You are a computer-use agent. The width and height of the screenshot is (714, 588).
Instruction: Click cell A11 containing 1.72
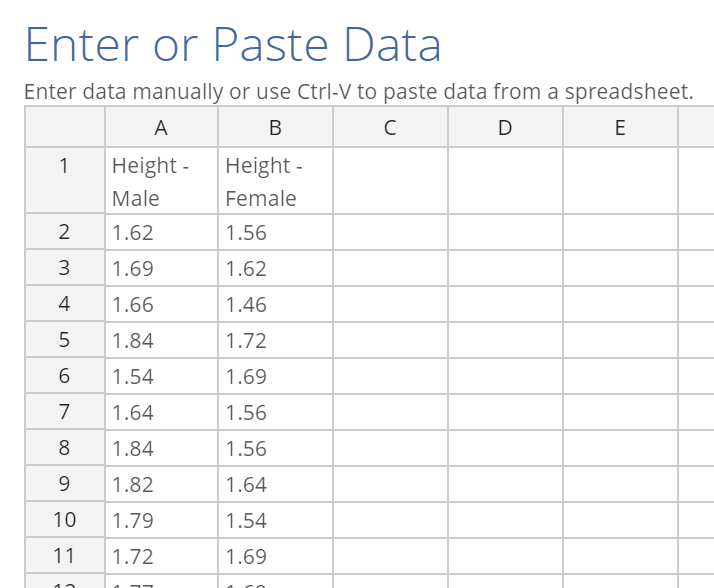pos(161,556)
